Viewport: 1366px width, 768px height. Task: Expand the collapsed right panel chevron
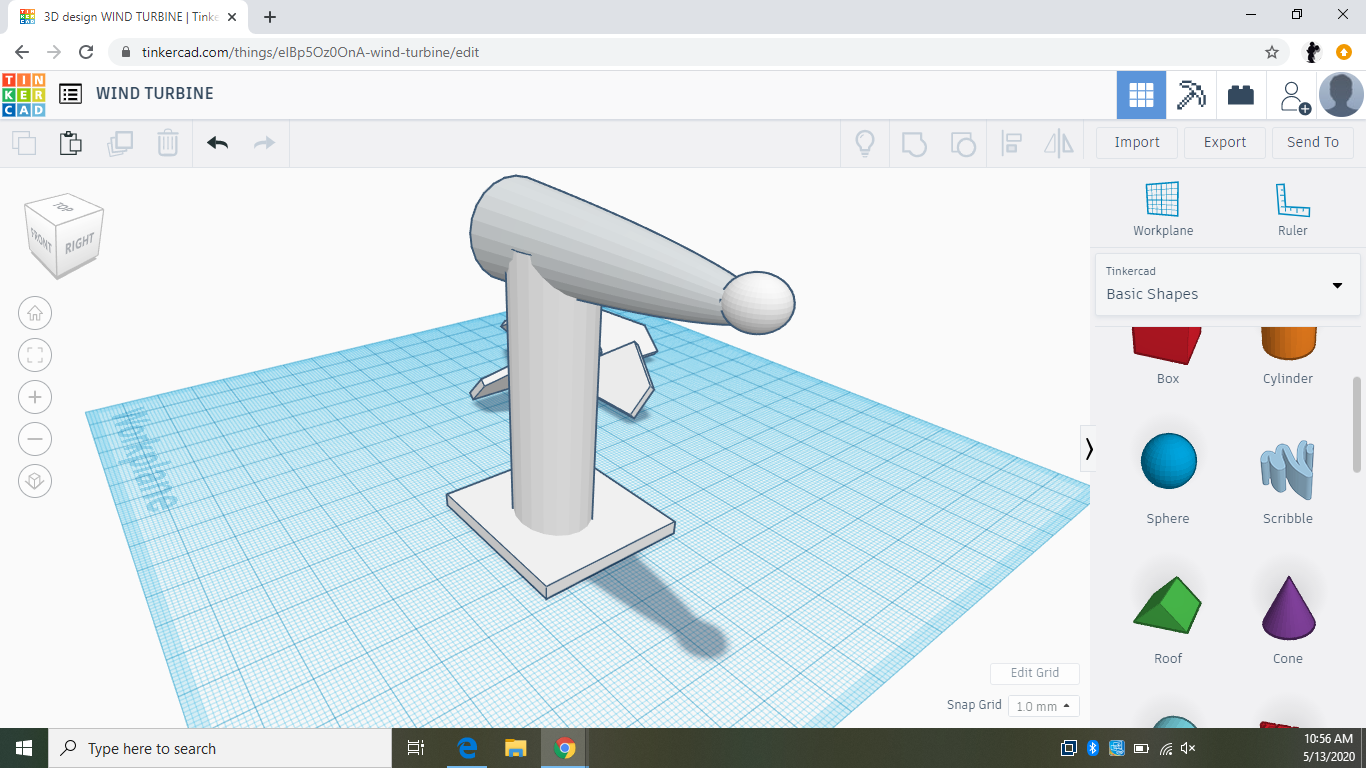coord(1088,449)
